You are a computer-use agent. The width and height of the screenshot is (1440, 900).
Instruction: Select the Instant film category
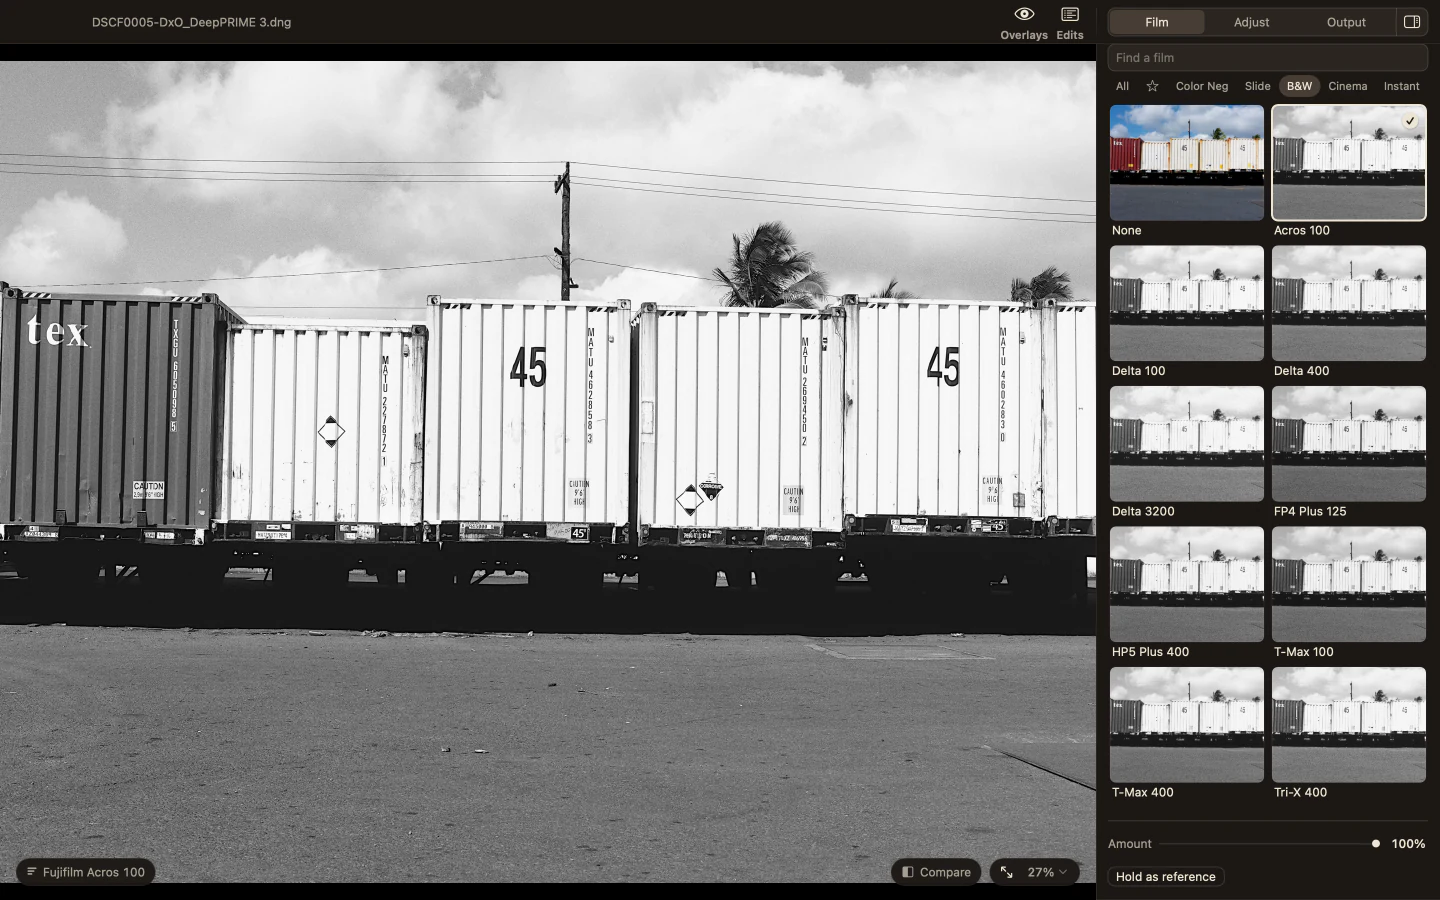[x=1401, y=86]
